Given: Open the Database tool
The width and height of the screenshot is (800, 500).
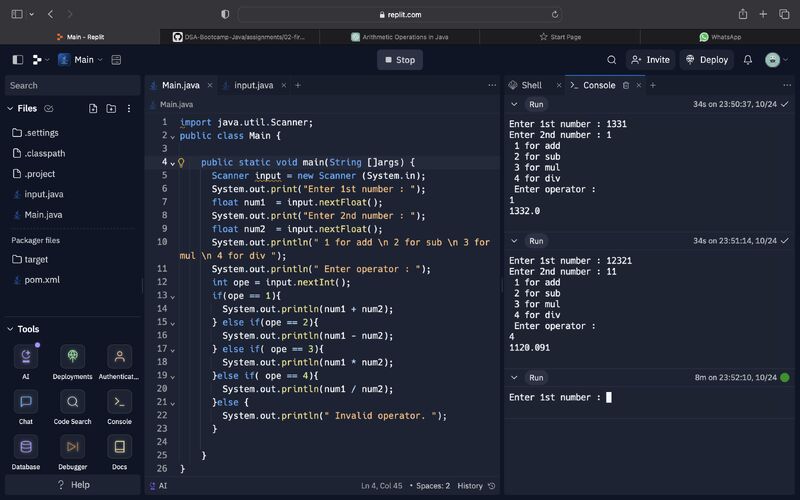Looking at the screenshot, I should pos(25,446).
